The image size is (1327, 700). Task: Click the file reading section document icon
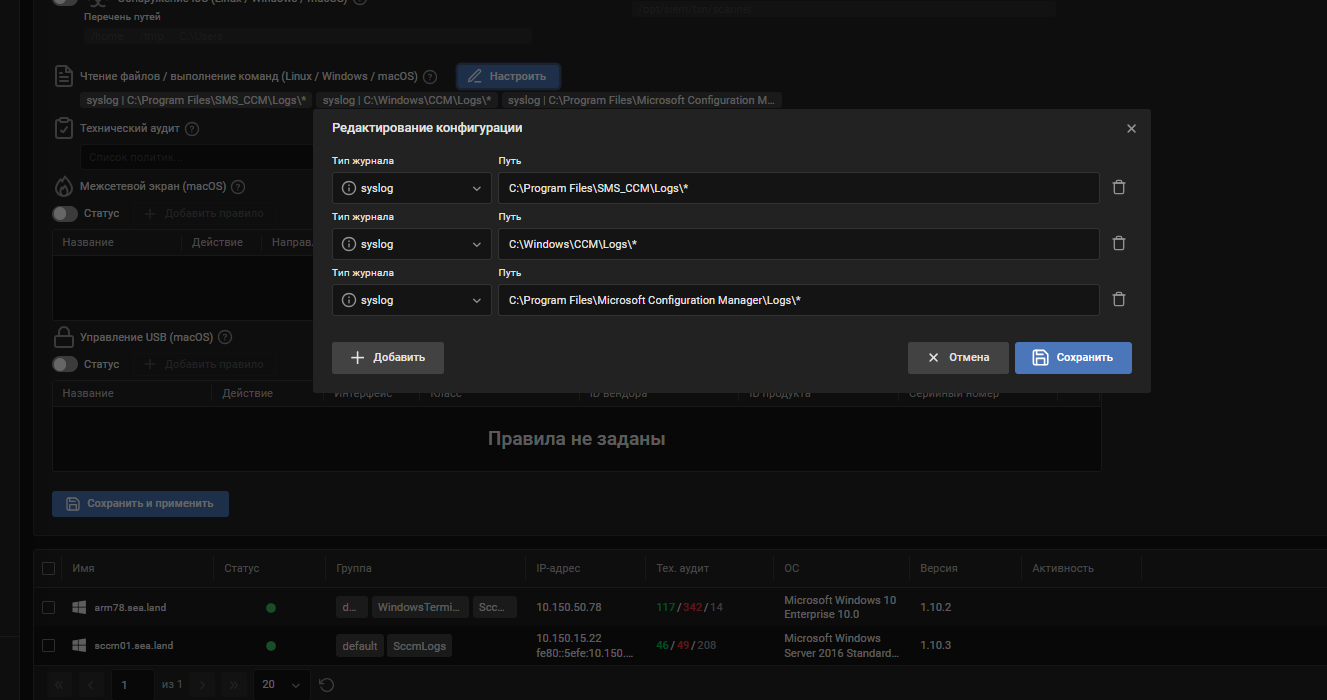63,76
